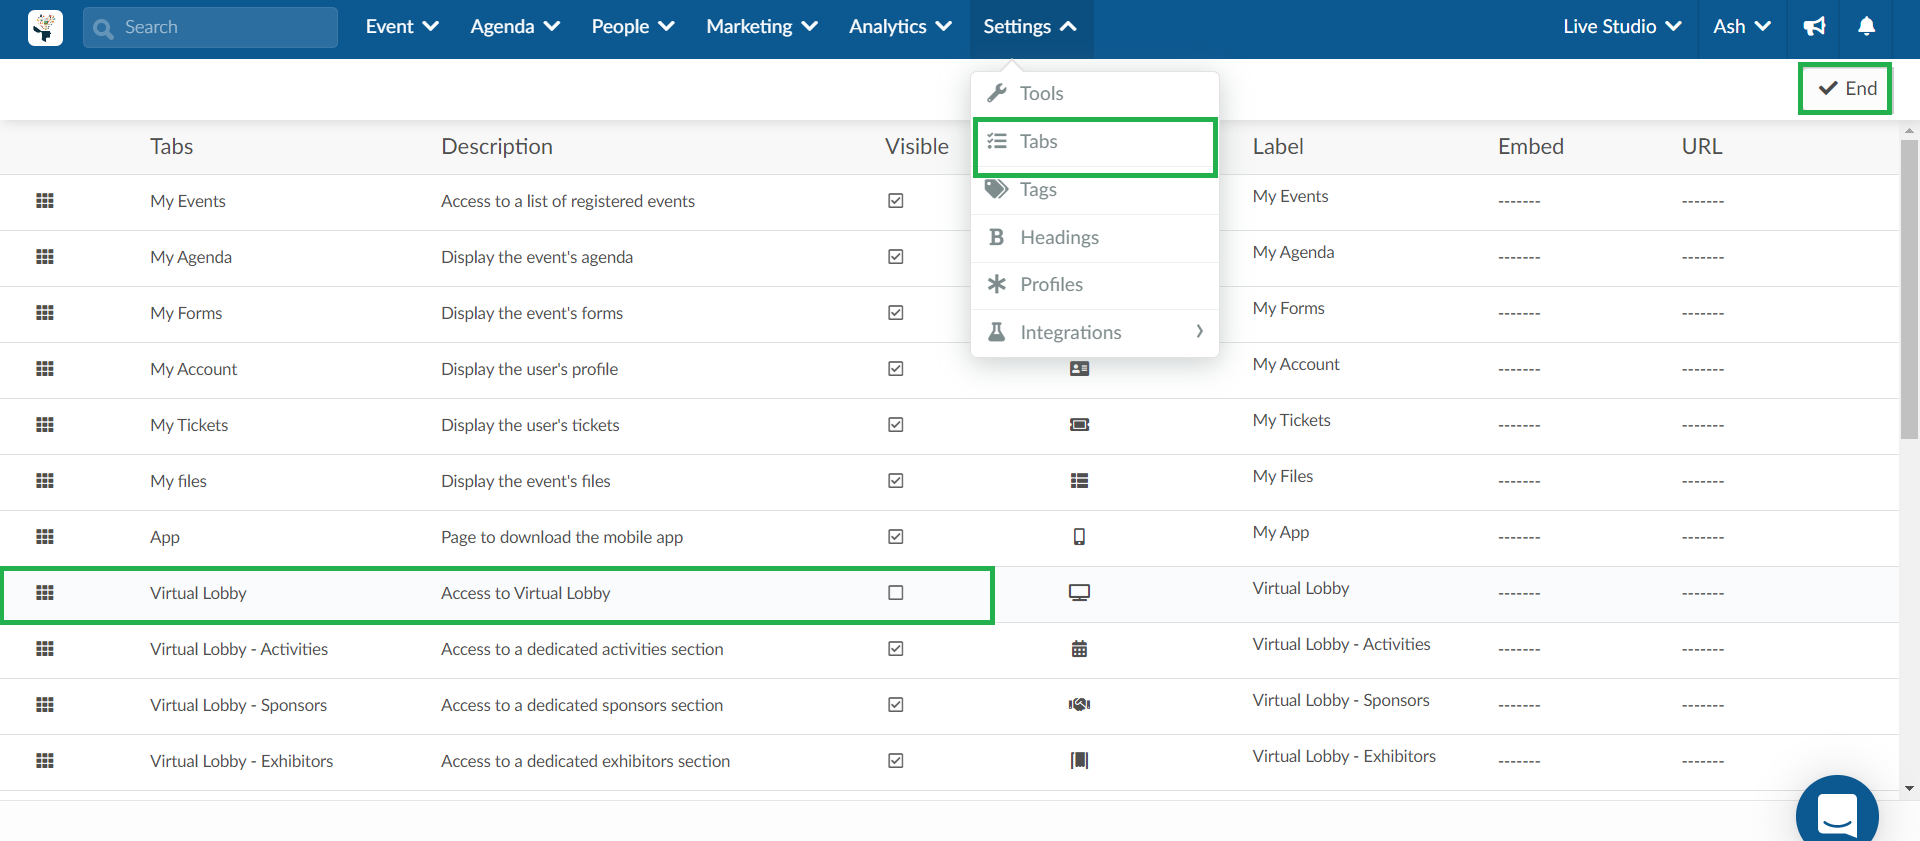The image size is (1920, 841).
Task: Click the magnifier search icon
Action: coord(103,28)
